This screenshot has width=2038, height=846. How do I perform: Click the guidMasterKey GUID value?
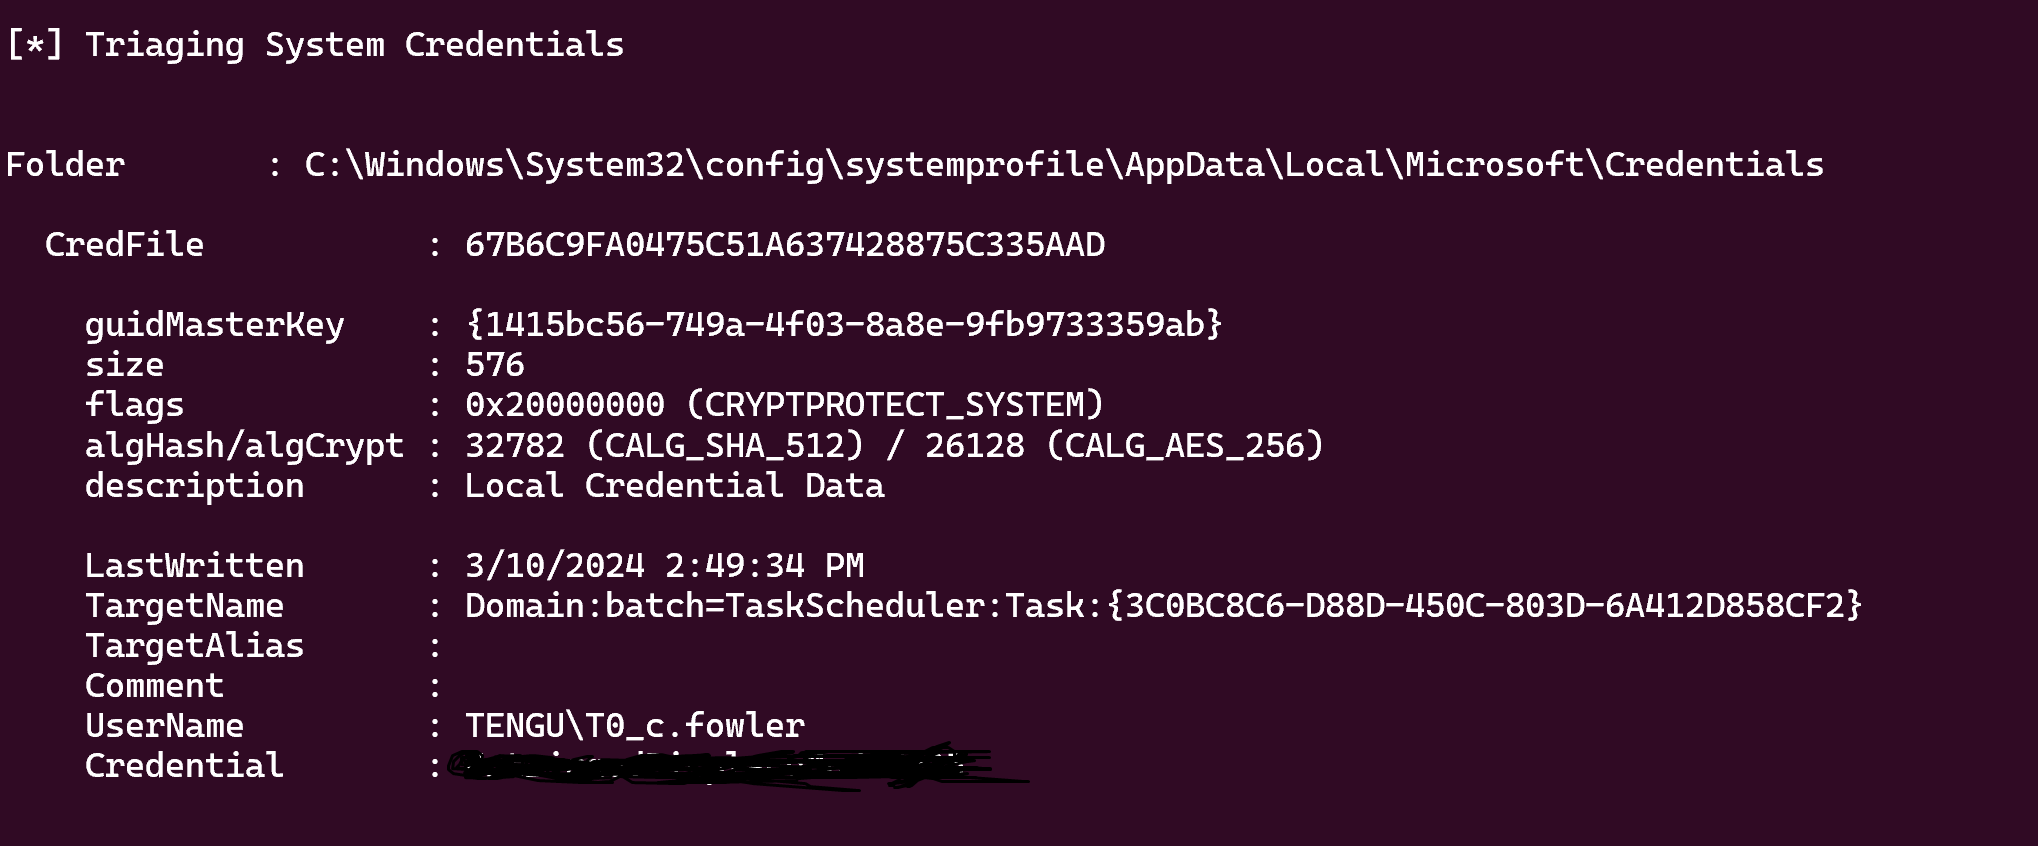pyautogui.click(x=843, y=325)
